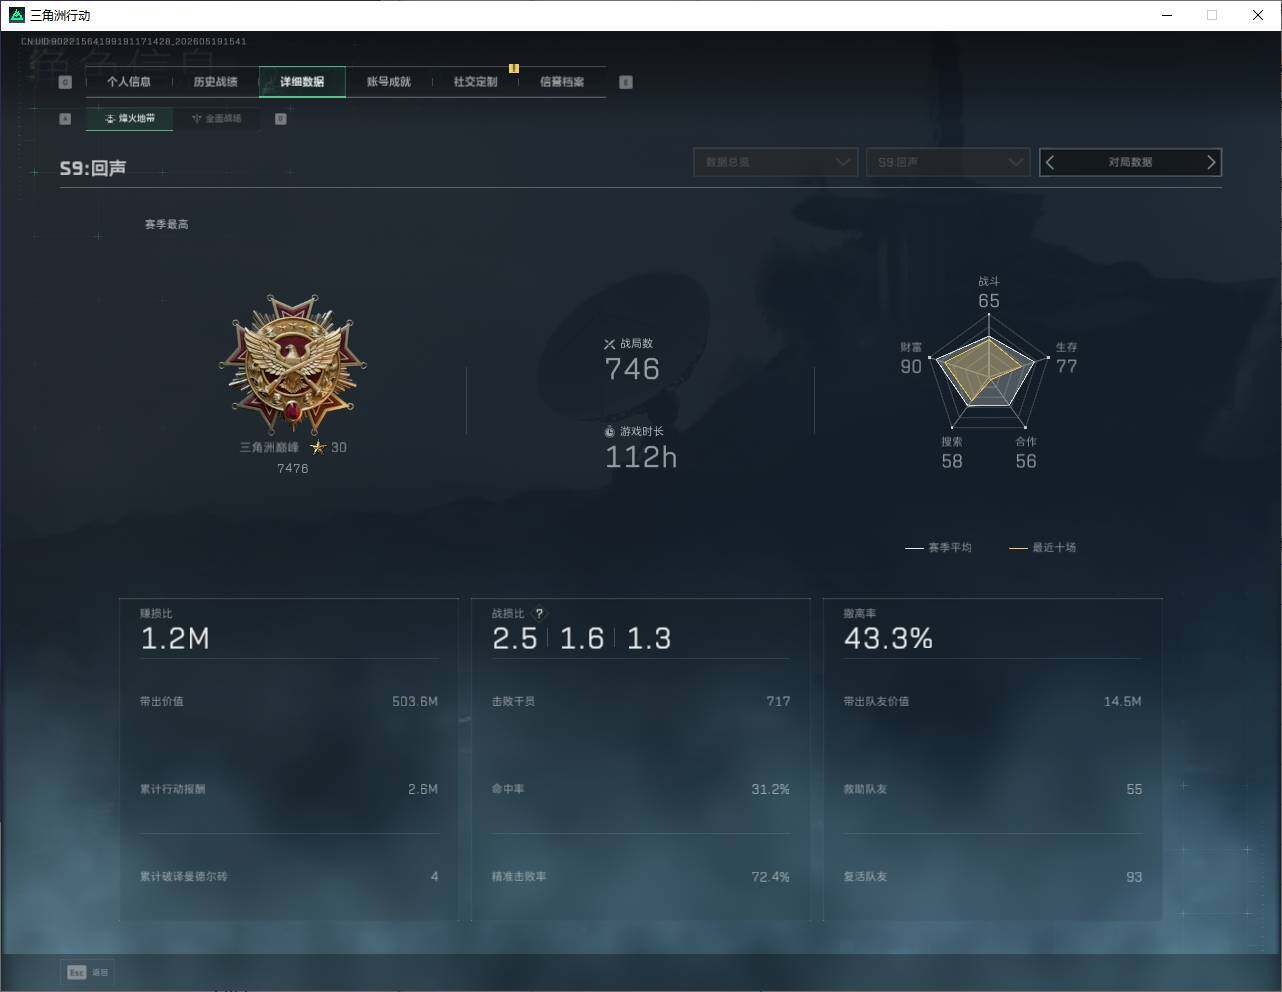Click the left arrow beside 对局数据
1282x992 pixels.
(x=1050, y=162)
